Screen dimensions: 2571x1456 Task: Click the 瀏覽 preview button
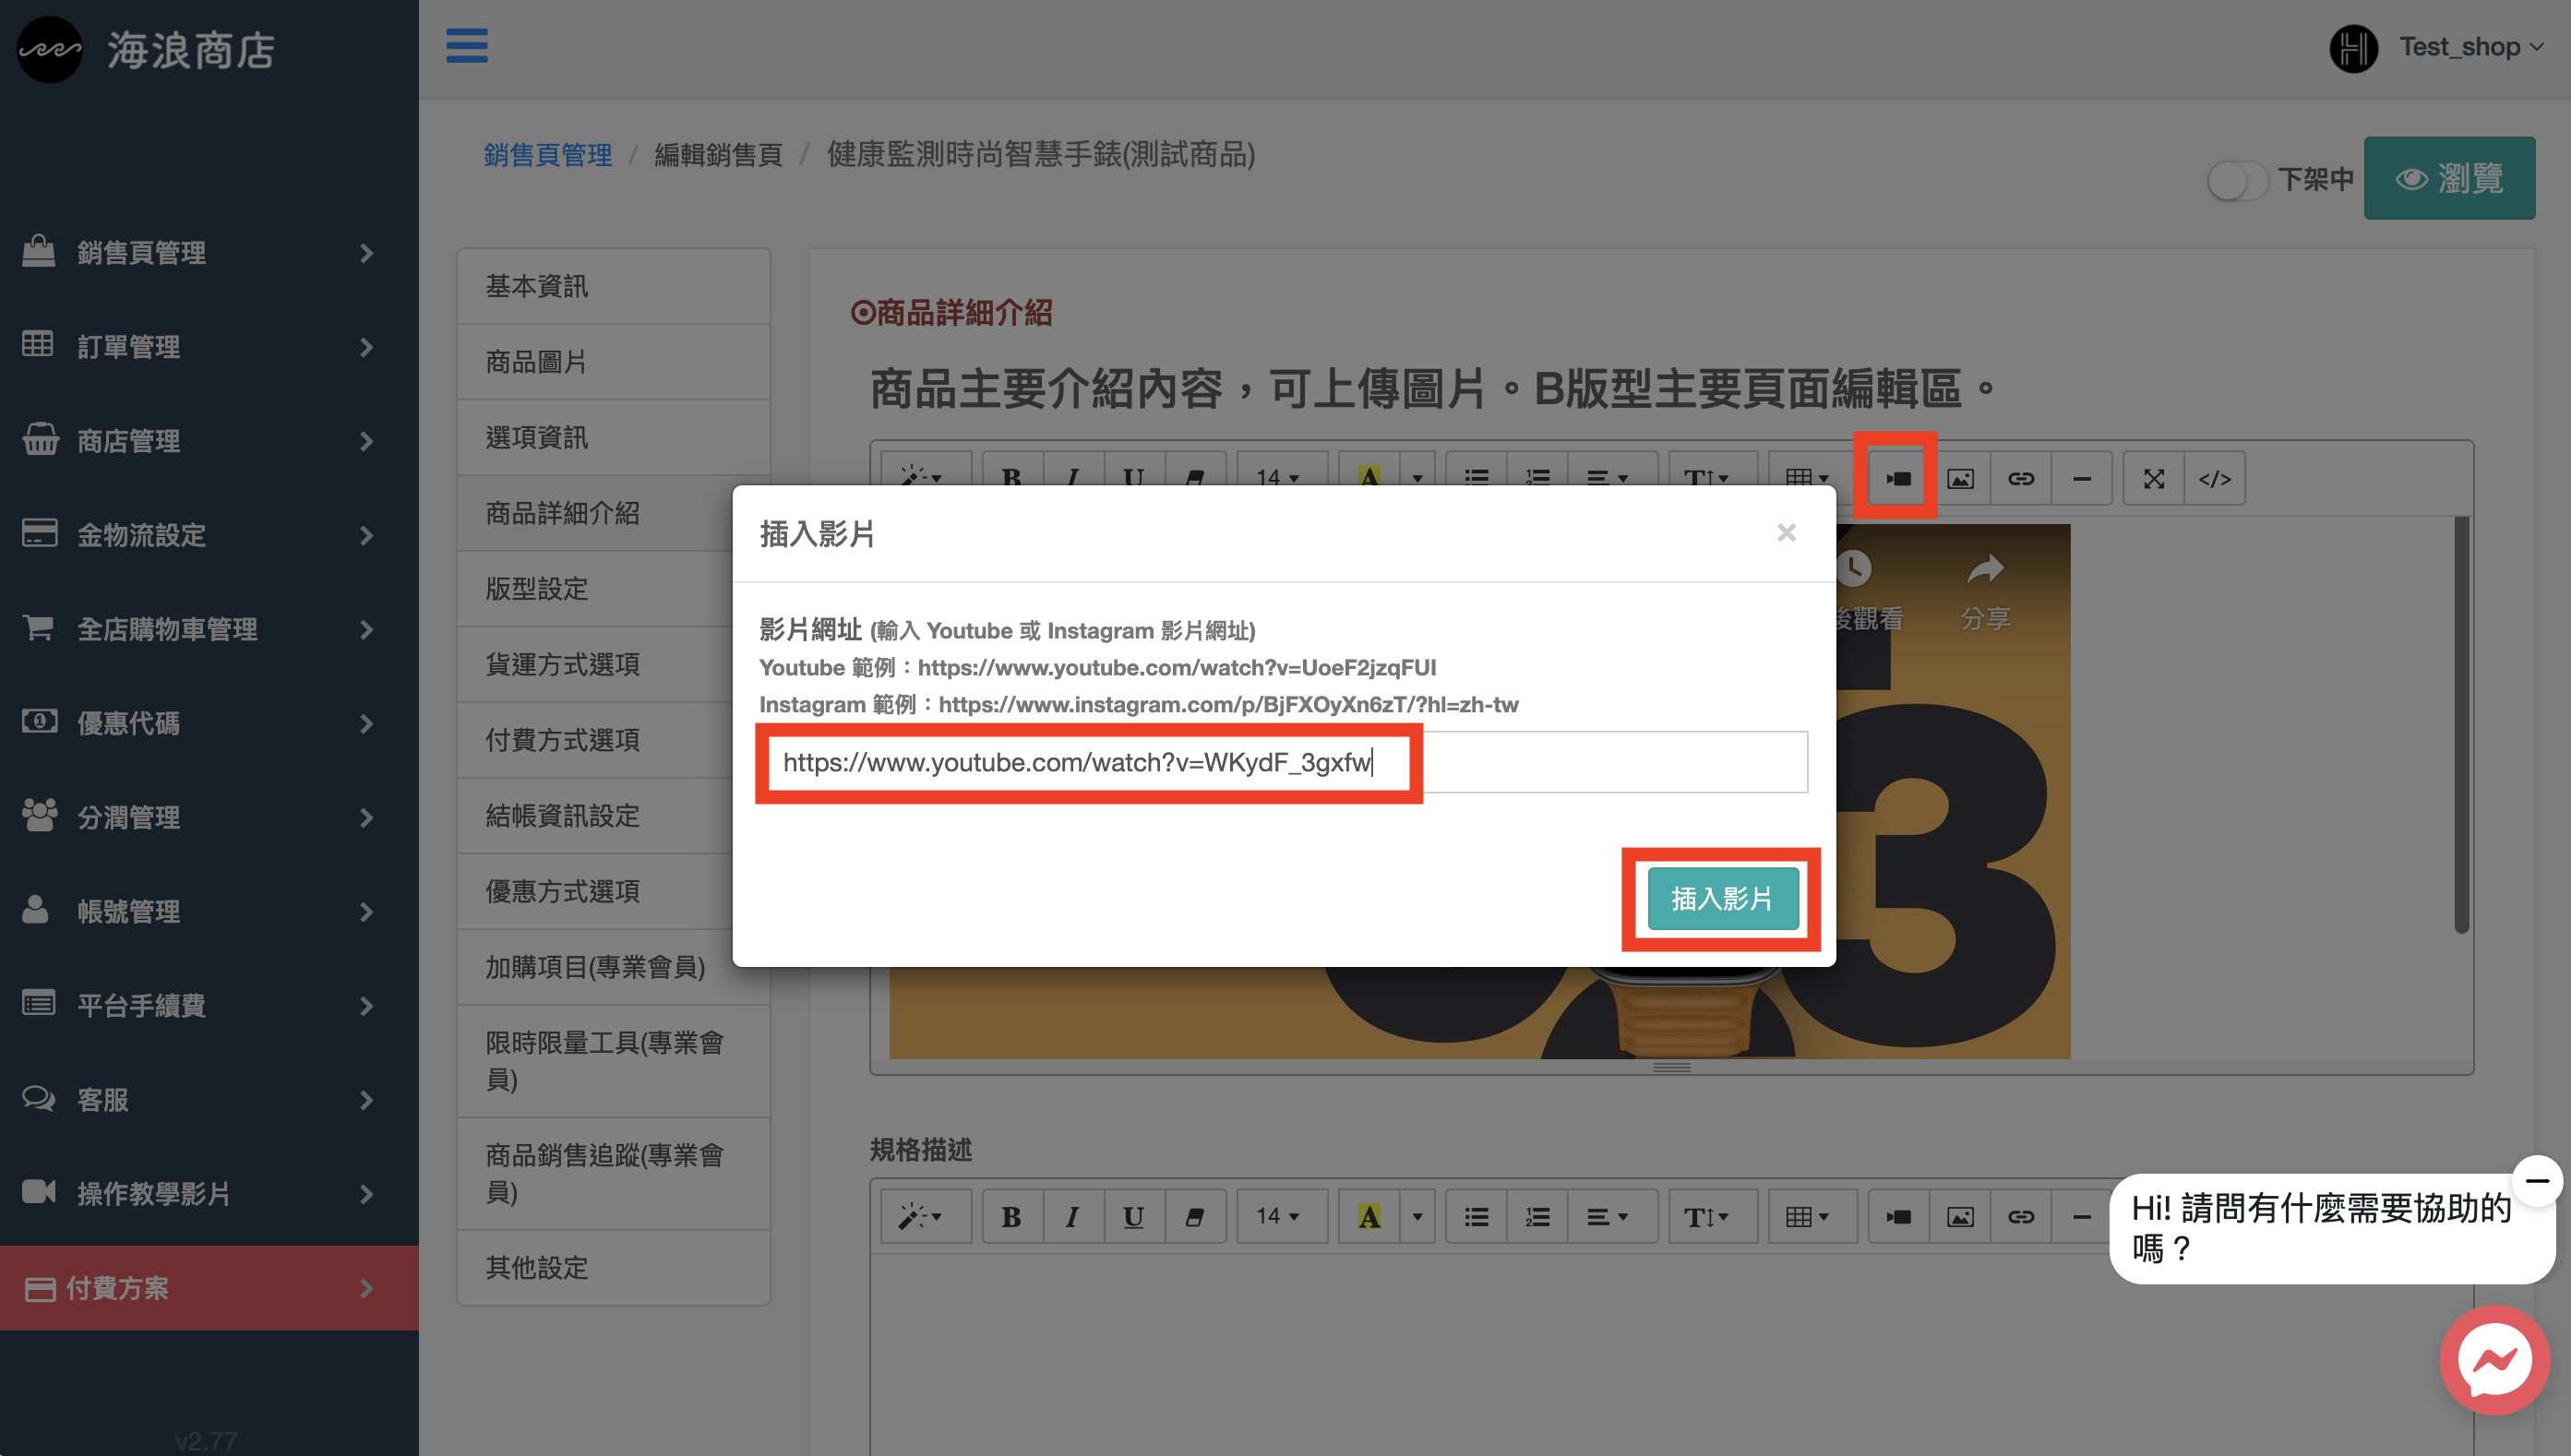pyautogui.click(x=2449, y=179)
